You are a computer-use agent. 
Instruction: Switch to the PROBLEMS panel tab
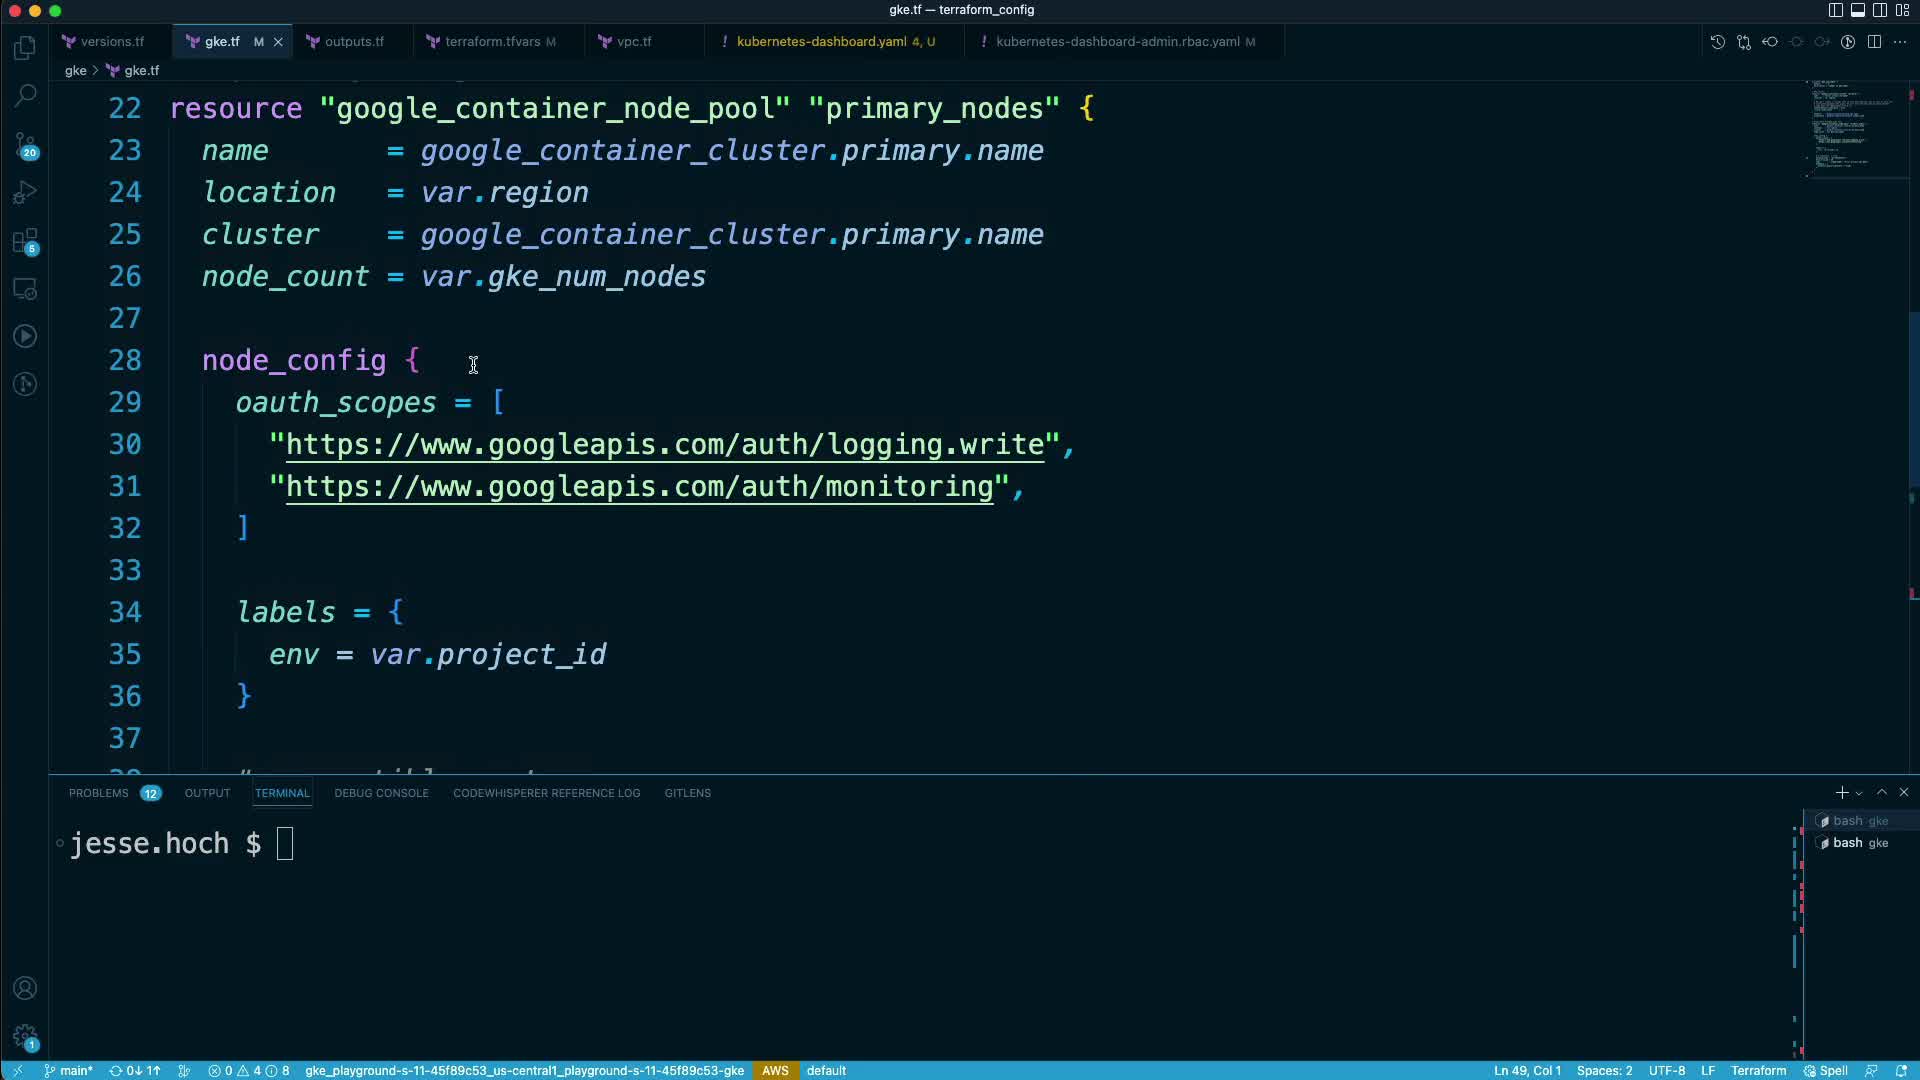(x=98, y=793)
